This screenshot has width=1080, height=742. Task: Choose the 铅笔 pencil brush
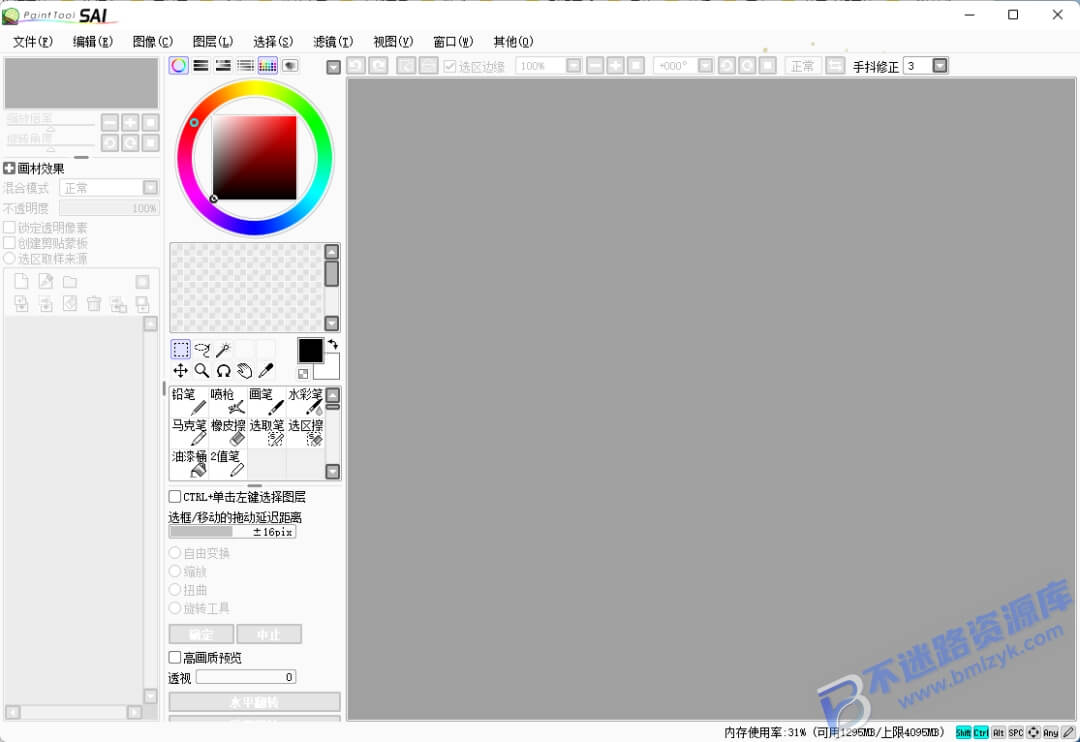coord(189,401)
